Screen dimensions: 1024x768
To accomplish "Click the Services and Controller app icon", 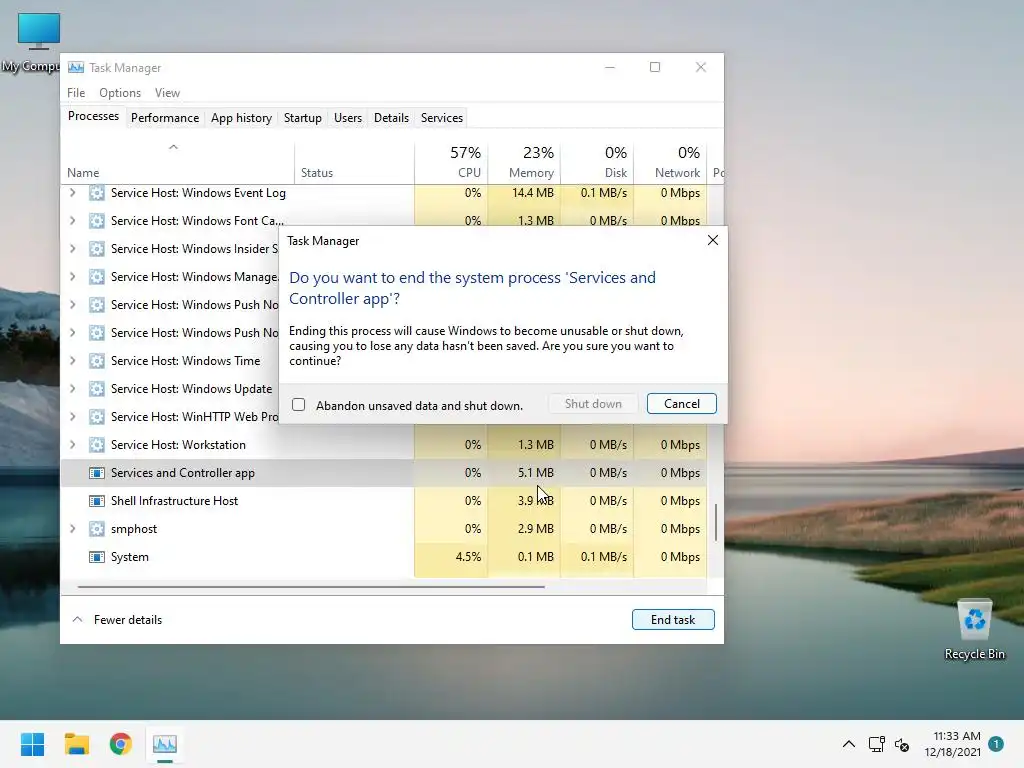I will (x=97, y=473).
